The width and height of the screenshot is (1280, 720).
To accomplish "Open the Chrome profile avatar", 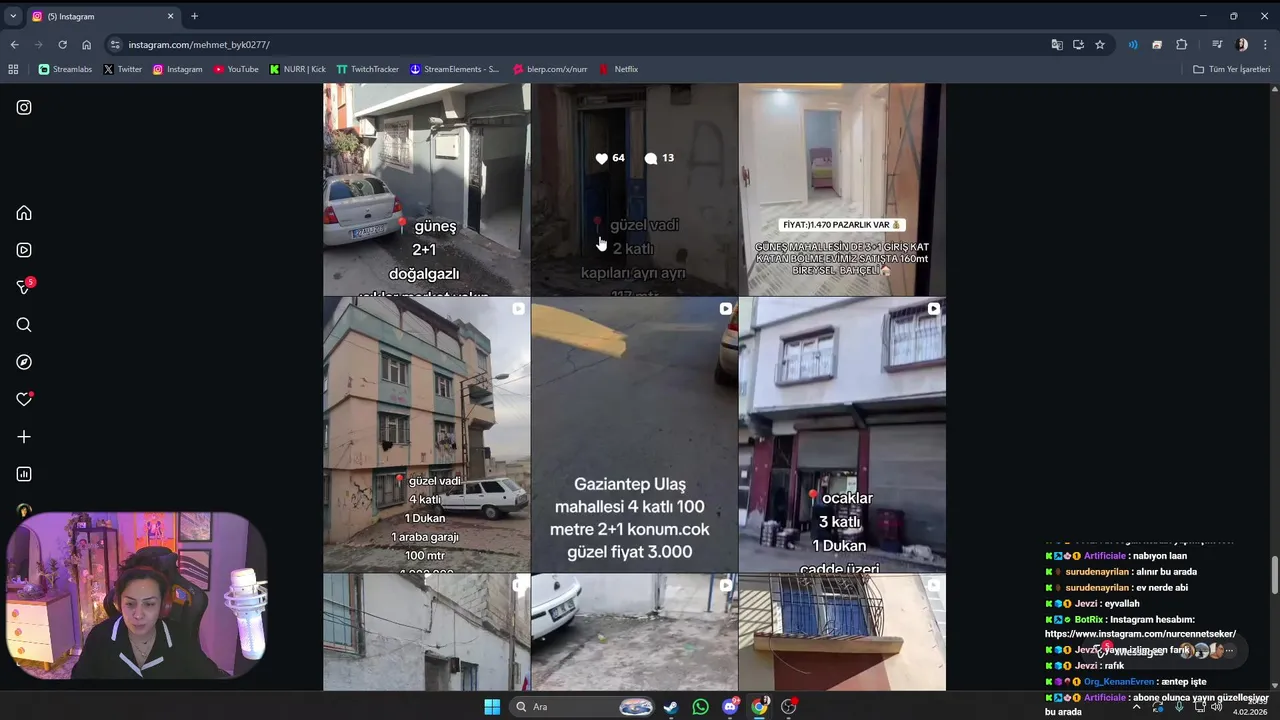I will [1242, 44].
